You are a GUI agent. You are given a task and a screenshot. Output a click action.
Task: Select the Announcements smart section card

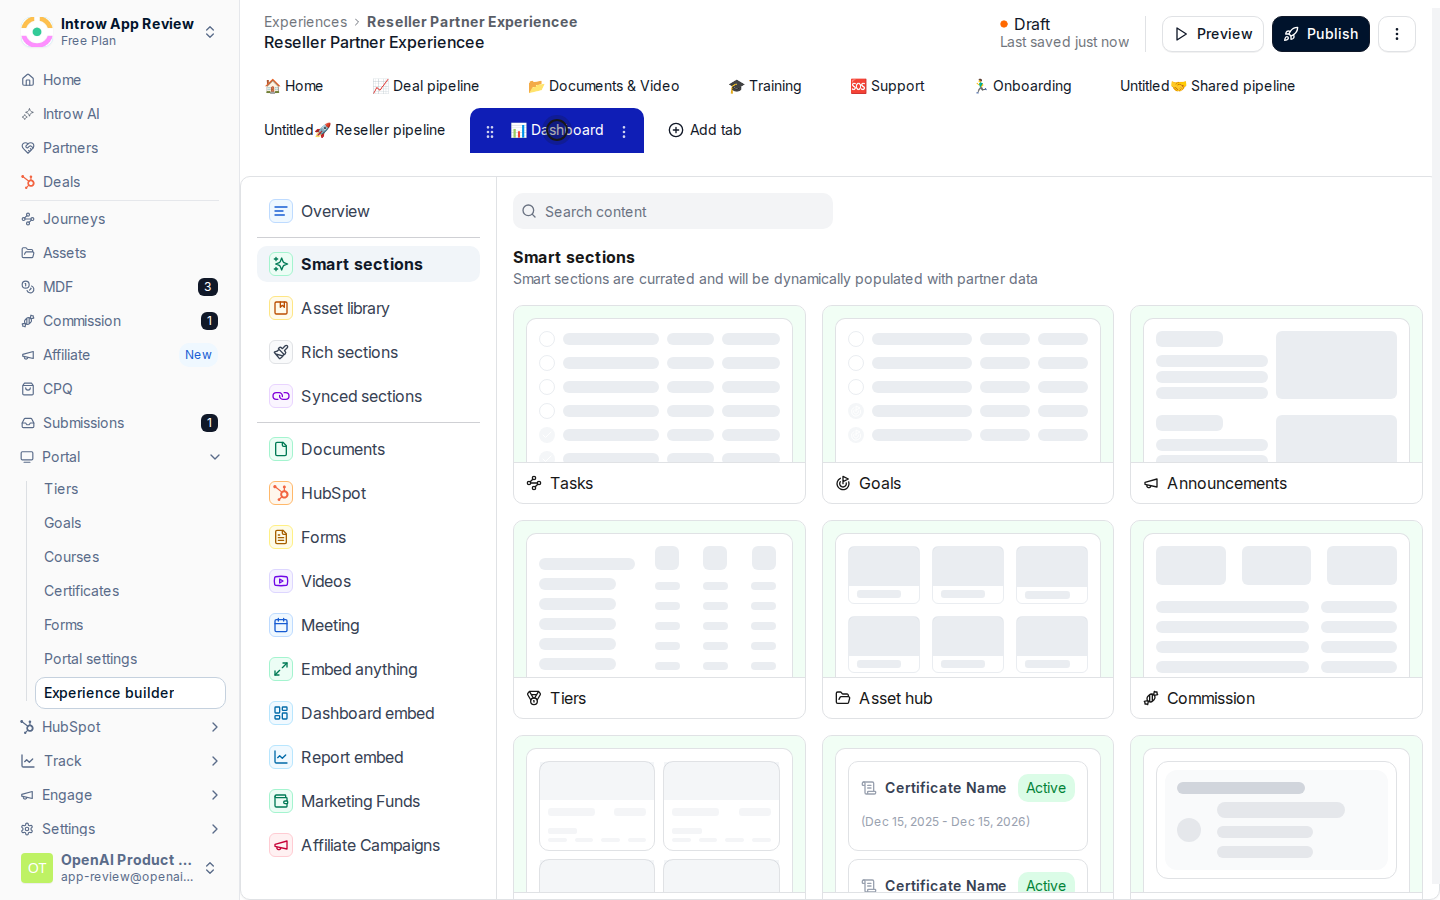1276,404
